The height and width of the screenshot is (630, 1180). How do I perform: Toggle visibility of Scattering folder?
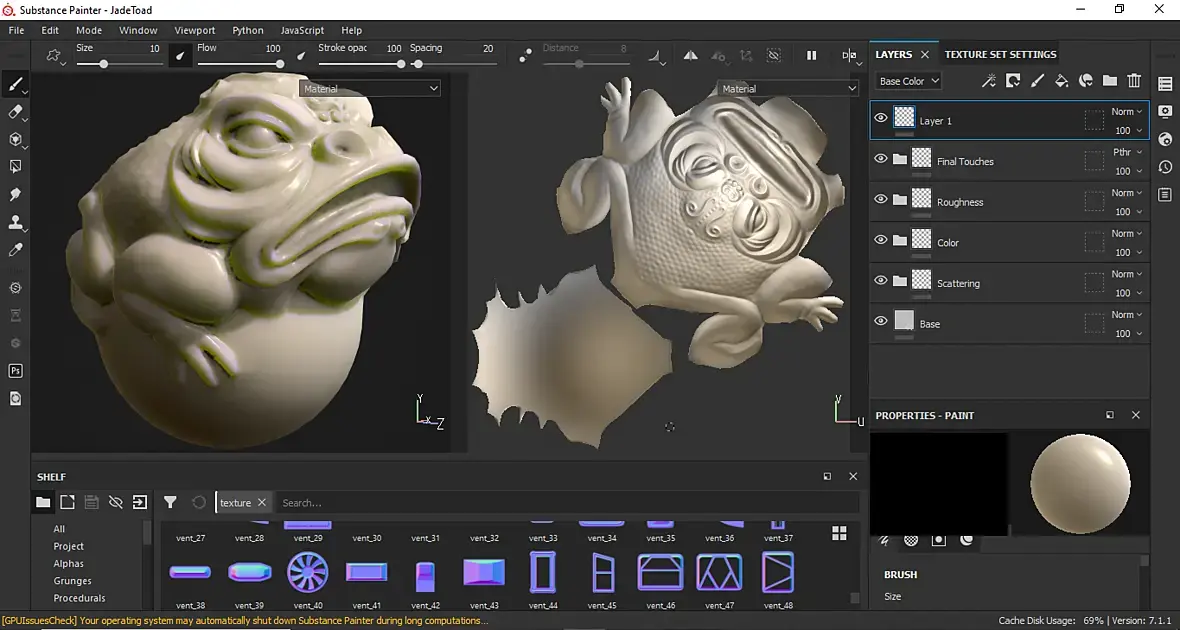pos(880,281)
